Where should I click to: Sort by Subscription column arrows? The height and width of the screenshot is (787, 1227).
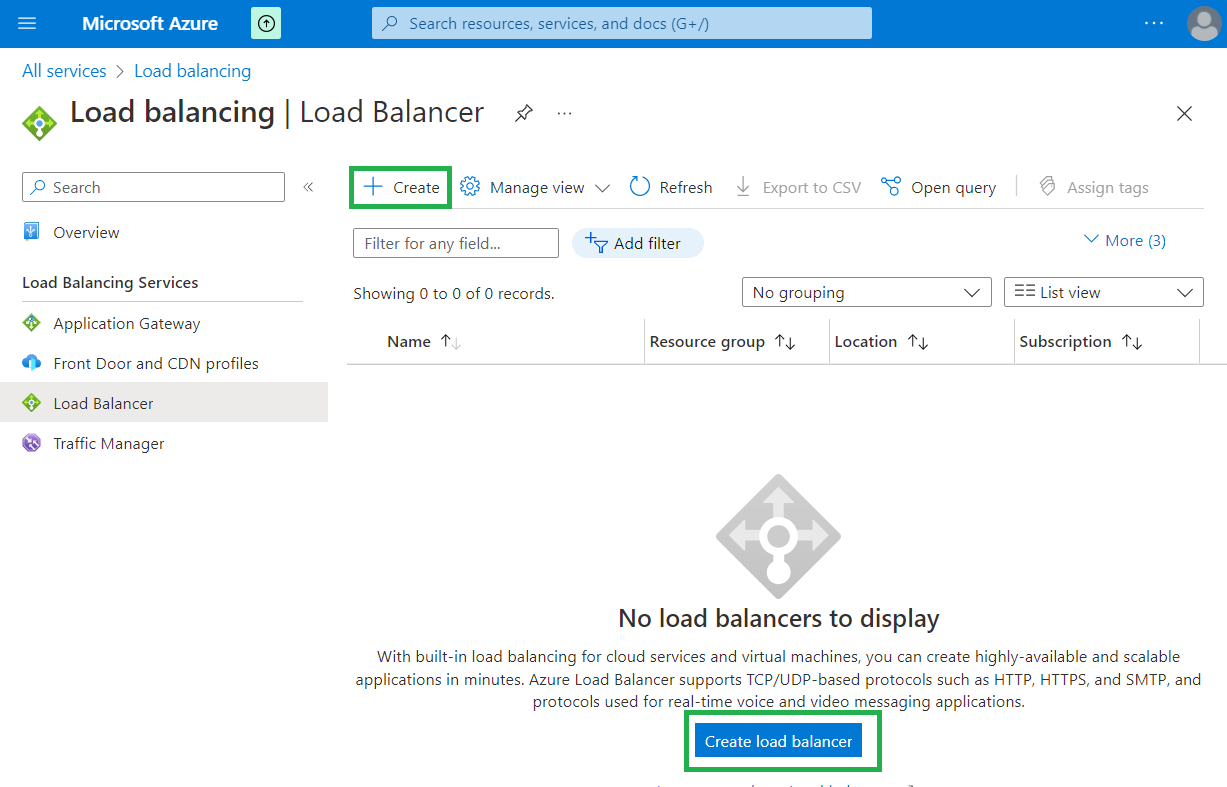click(x=1132, y=342)
